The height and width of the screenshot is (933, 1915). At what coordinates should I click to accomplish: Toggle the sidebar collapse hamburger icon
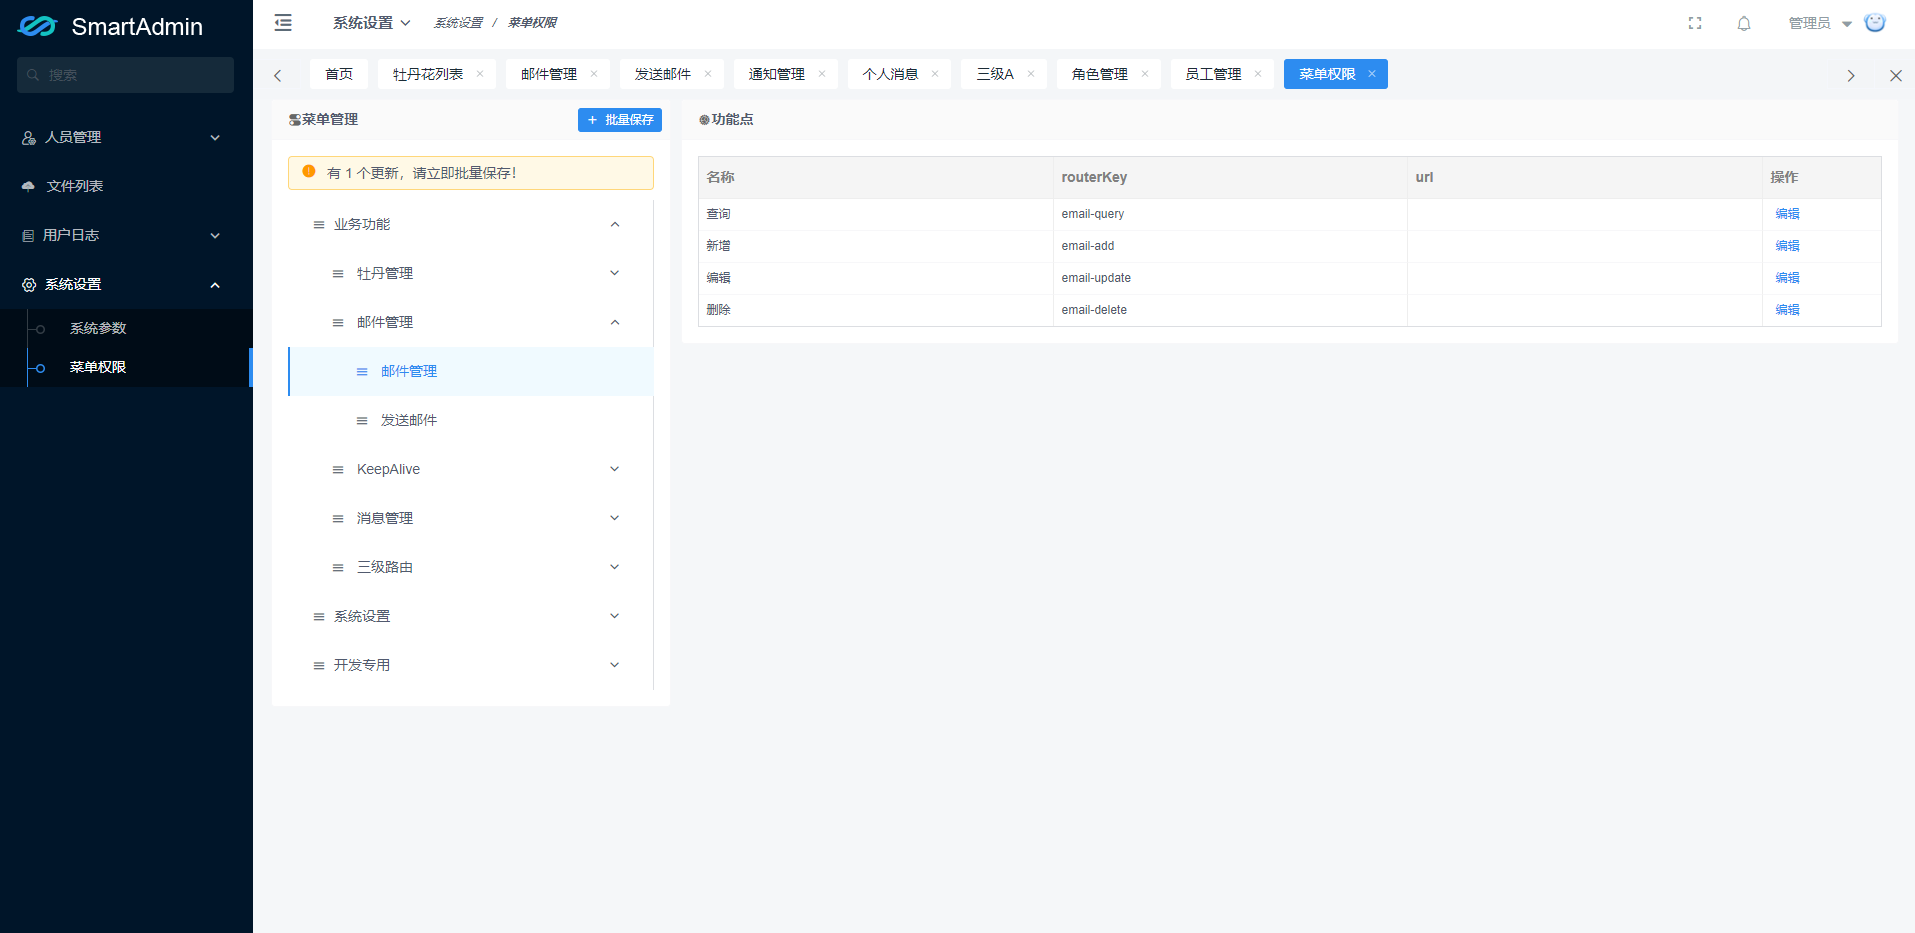(283, 22)
